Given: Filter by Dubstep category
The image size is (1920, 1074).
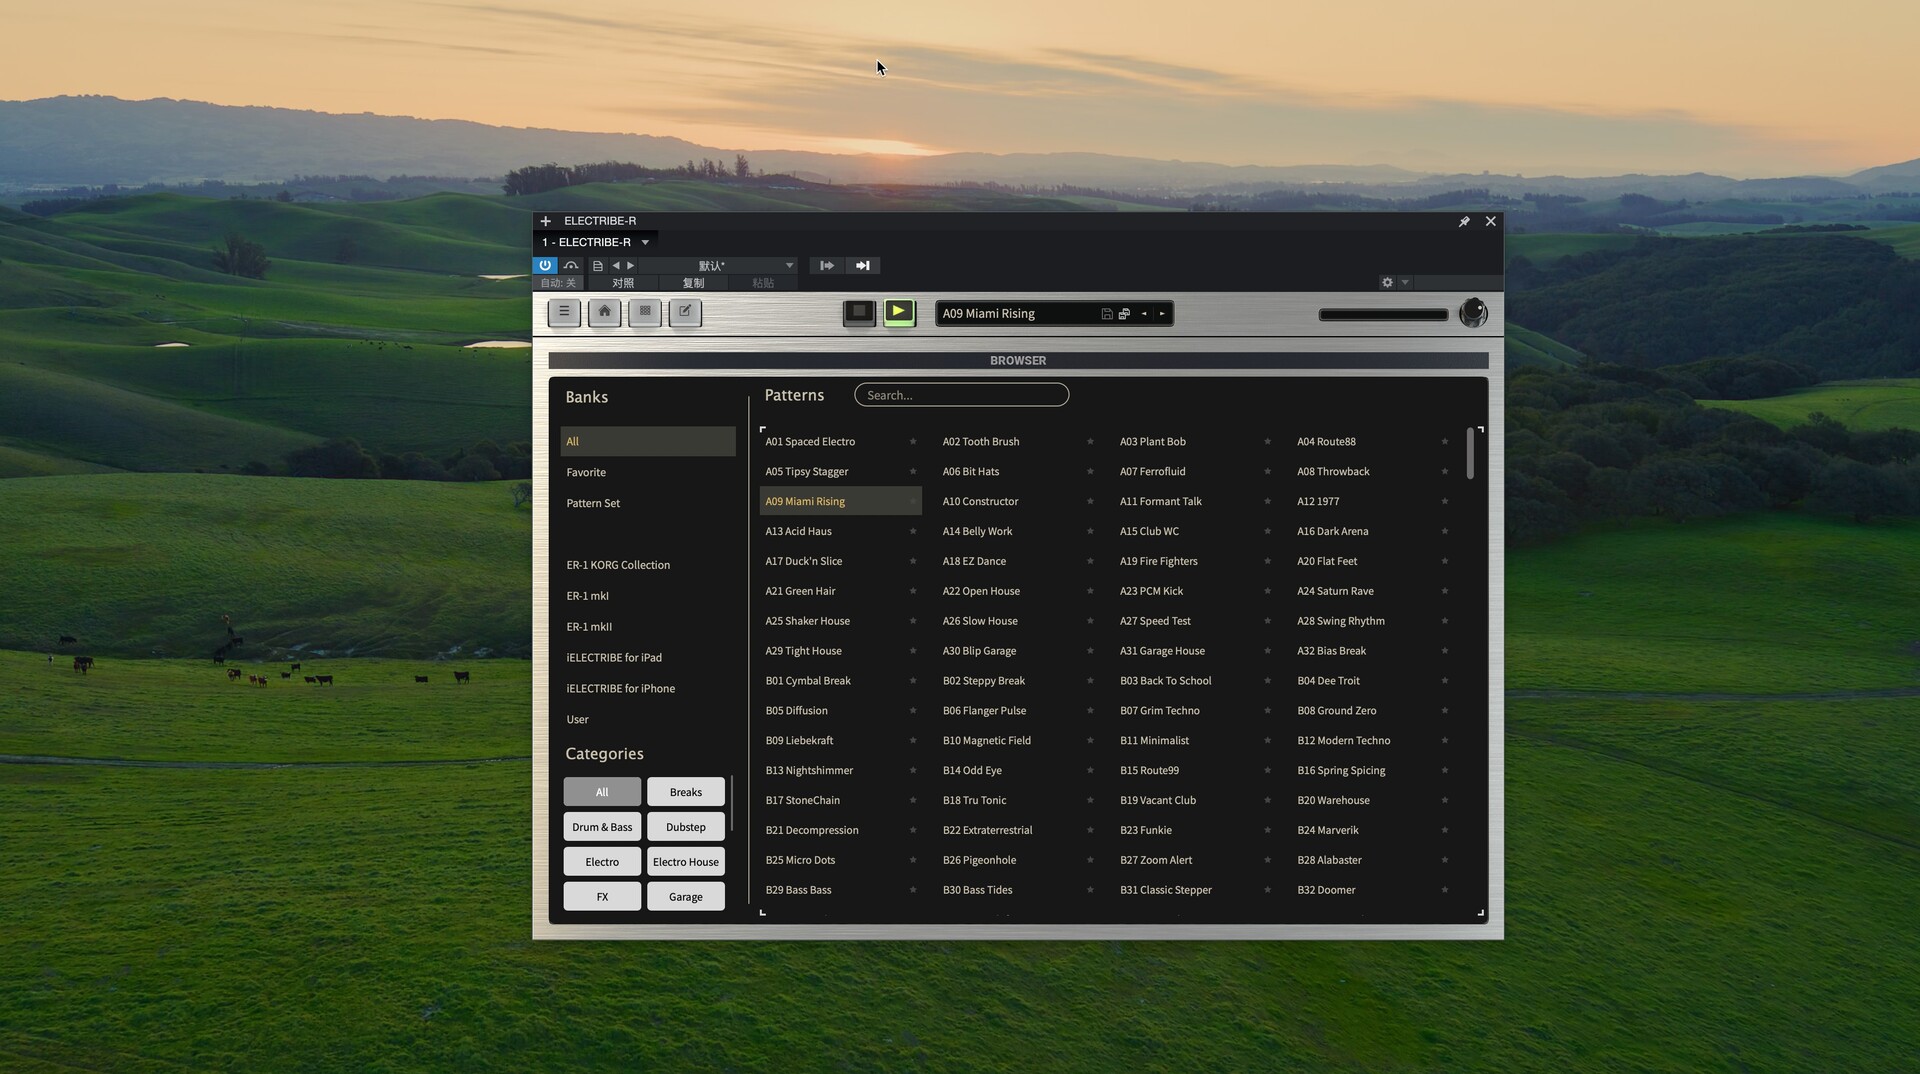Looking at the screenshot, I should (x=686, y=827).
